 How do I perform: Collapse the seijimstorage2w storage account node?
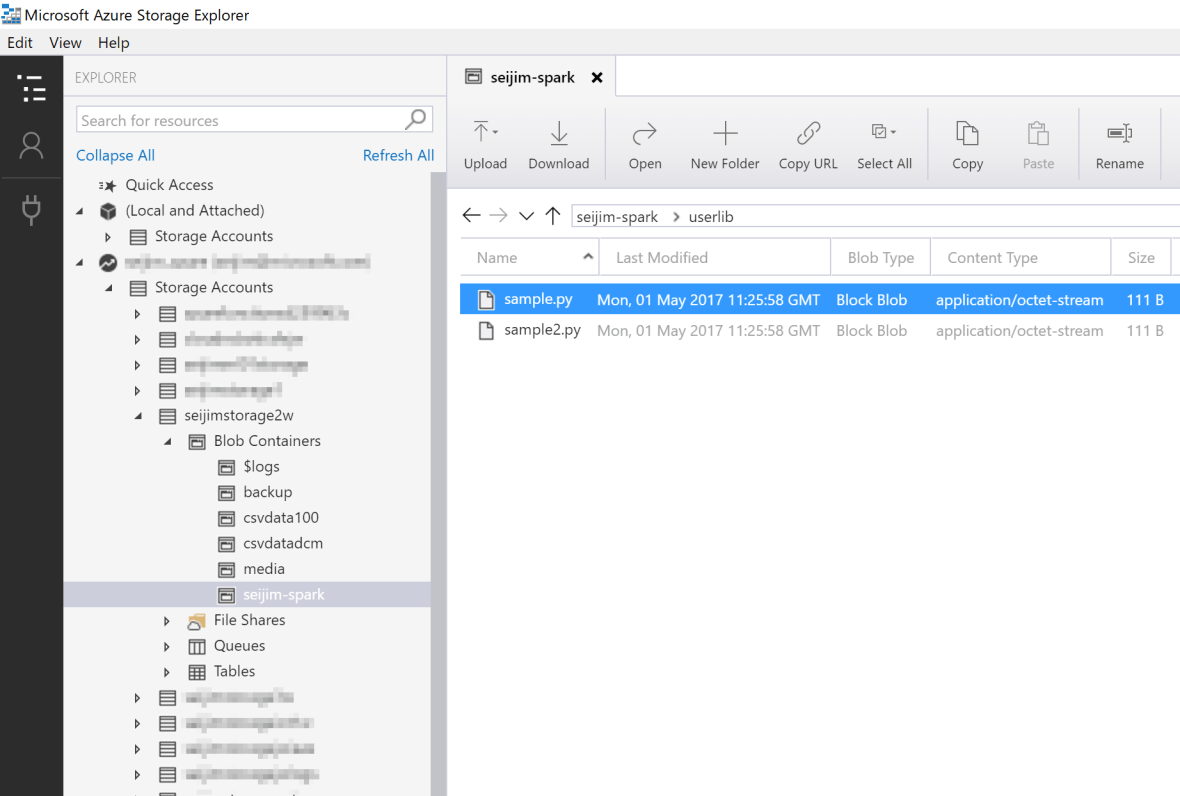click(138, 416)
